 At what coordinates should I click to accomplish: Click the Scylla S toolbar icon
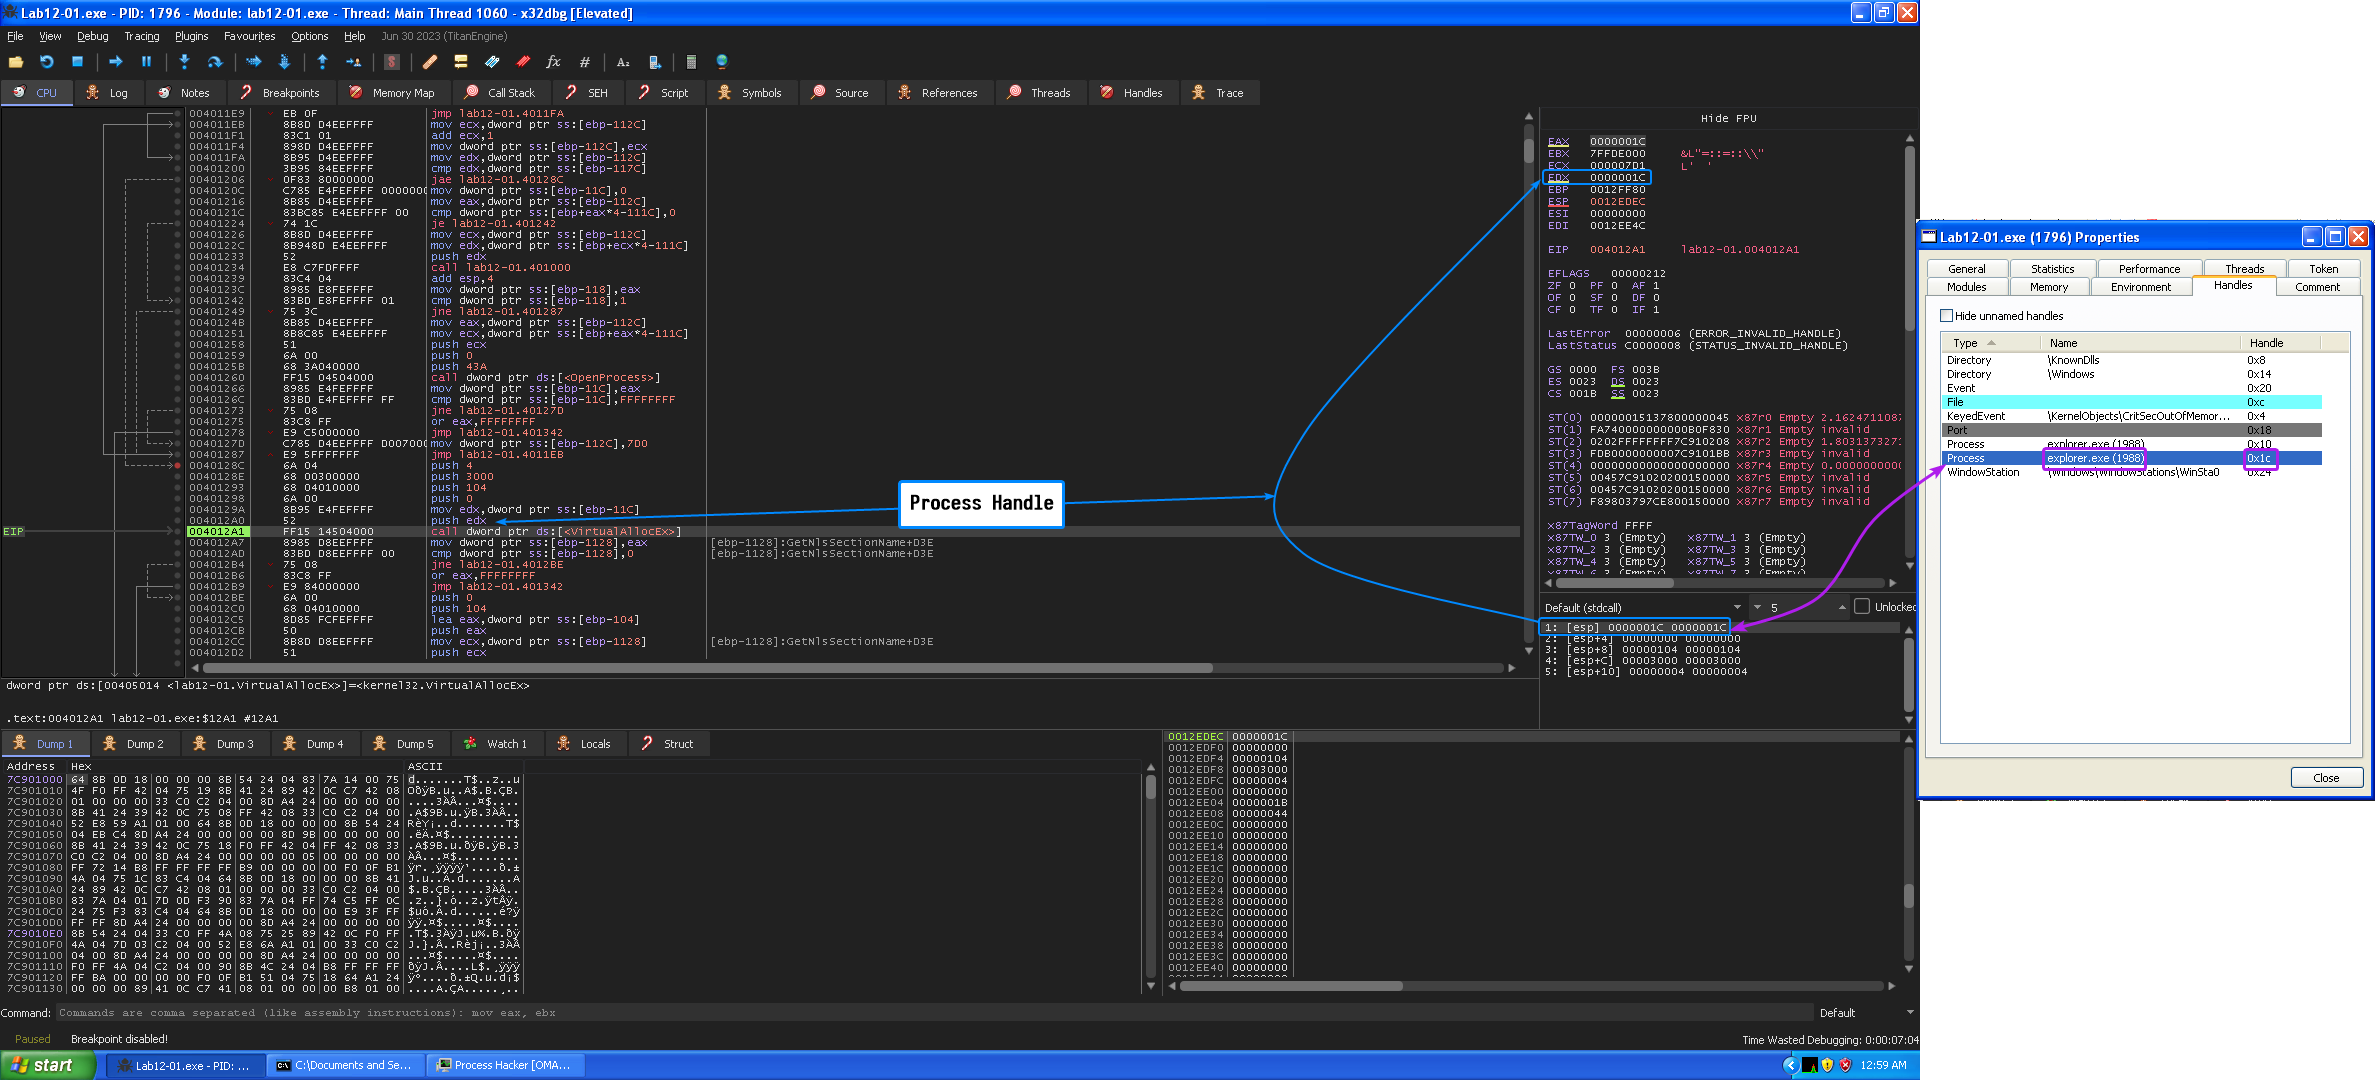(x=392, y=62)
